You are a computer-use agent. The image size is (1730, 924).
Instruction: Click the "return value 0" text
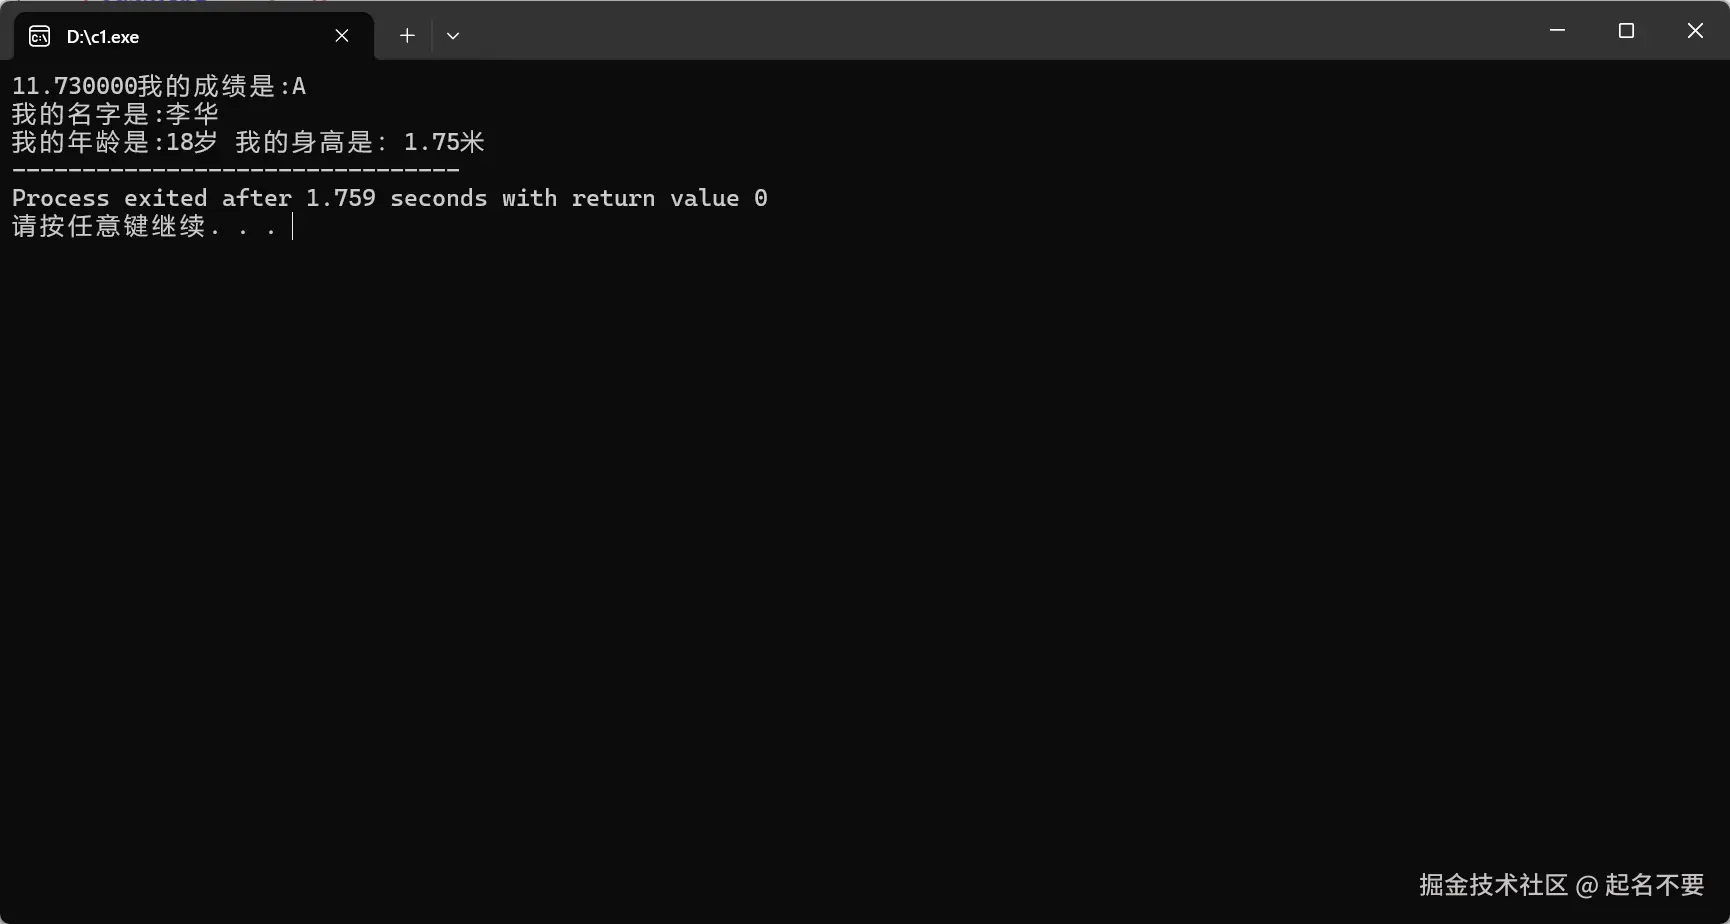click(x=669, y=198)
